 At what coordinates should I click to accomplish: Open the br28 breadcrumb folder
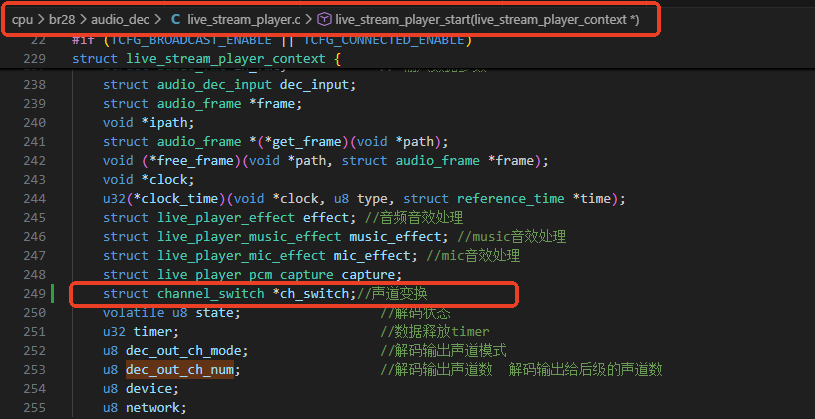pyautogui.click(x=62, y=20)
